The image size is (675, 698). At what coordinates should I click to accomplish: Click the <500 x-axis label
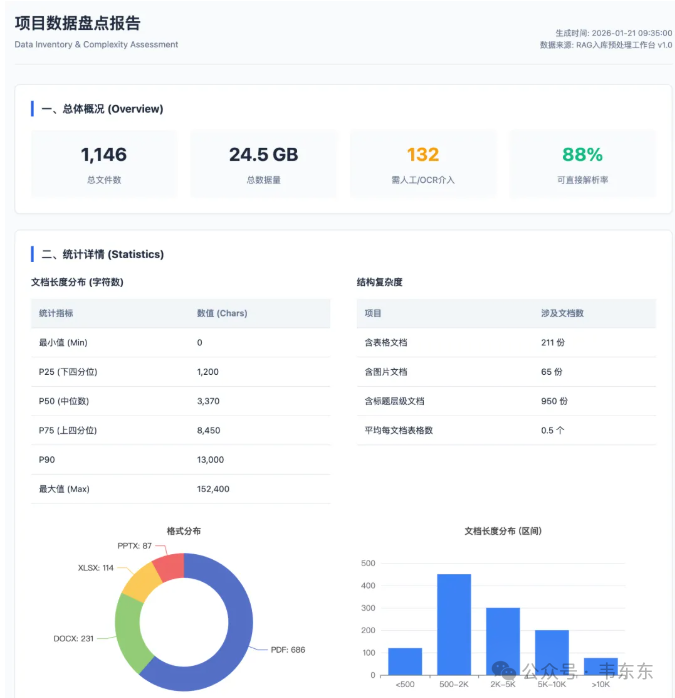(405, 684)
